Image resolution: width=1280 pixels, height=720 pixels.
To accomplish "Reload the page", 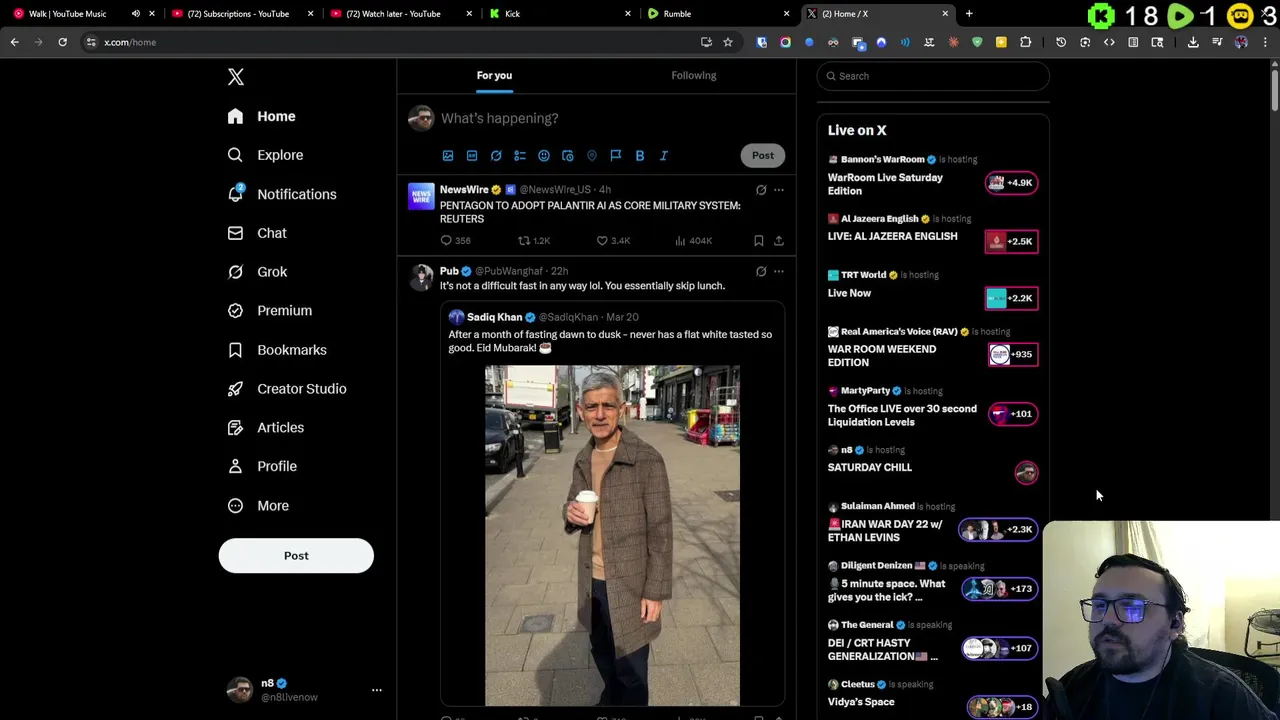I will (62, 42).
